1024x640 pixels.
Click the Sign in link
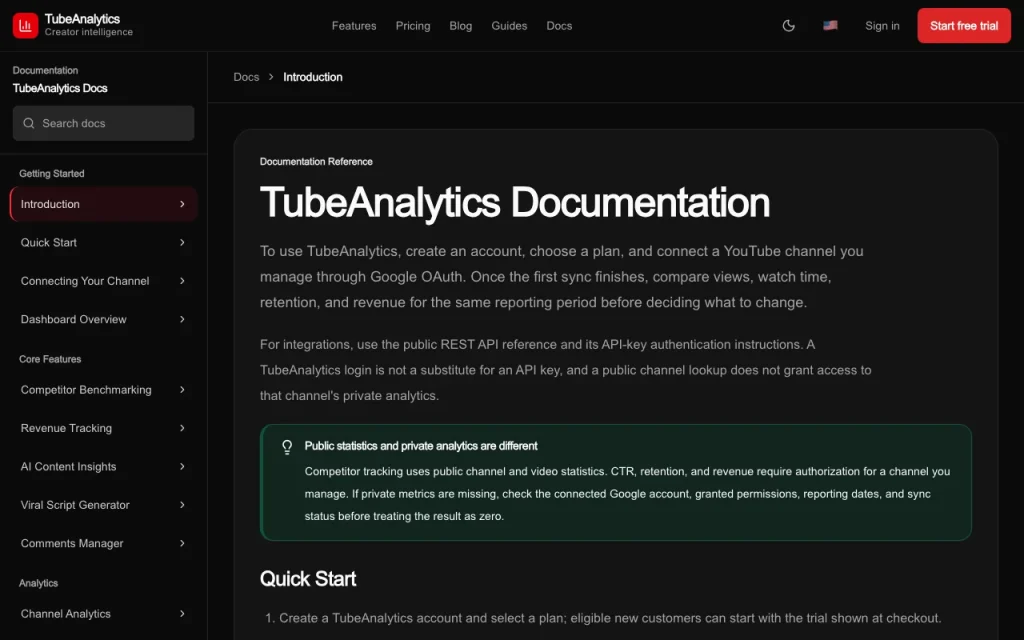click(x=882, y=25)
